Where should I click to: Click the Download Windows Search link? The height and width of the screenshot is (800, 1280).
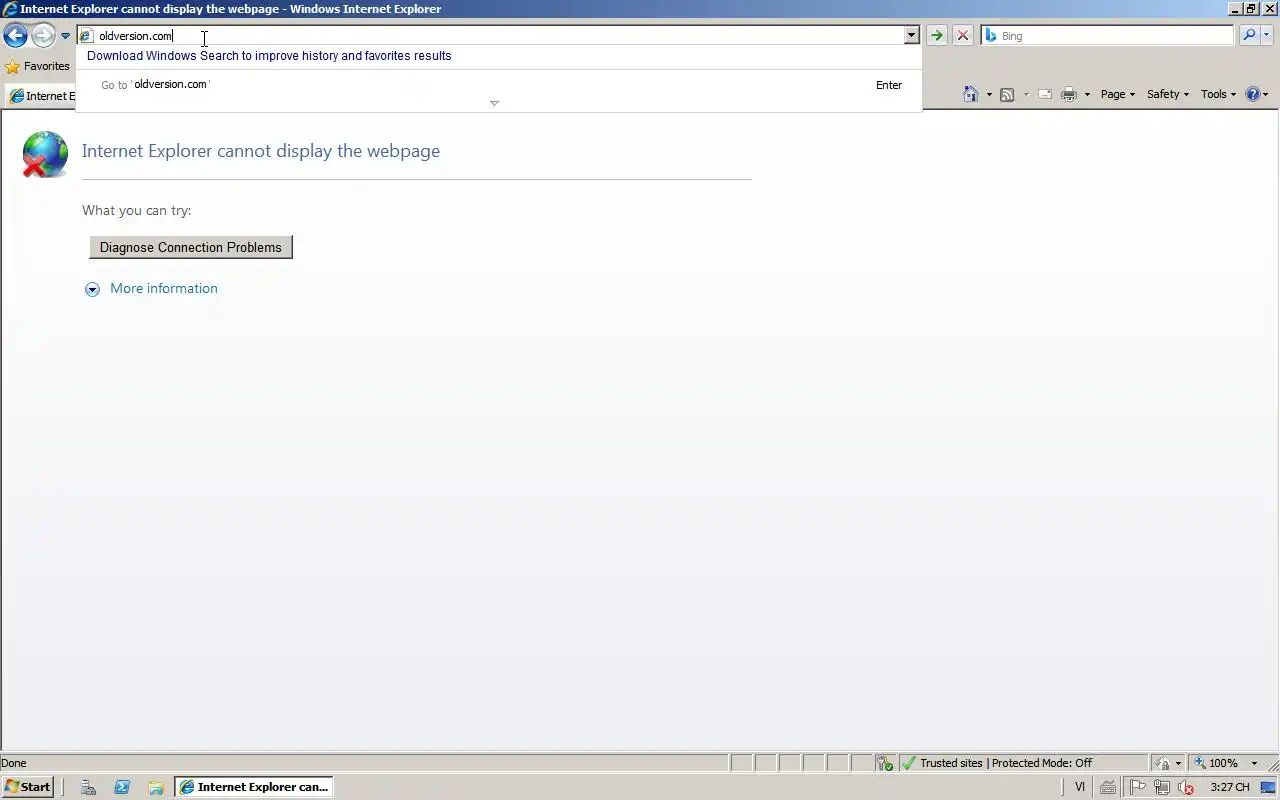tap(269, 56)
